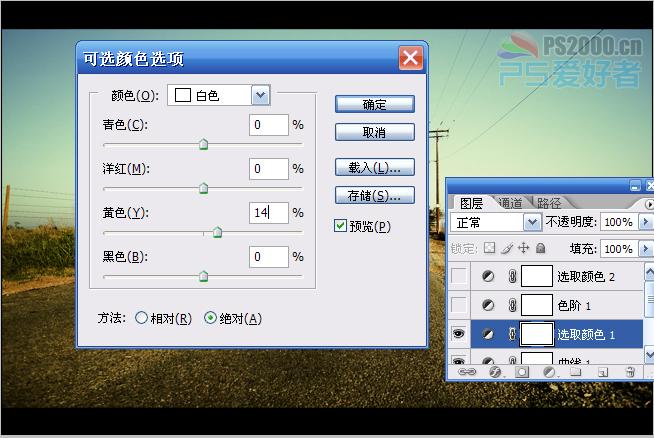Screen dimensions: 654x438
Task: Toggle the 预览(P) preview checkbox
Action: (340, 226)
